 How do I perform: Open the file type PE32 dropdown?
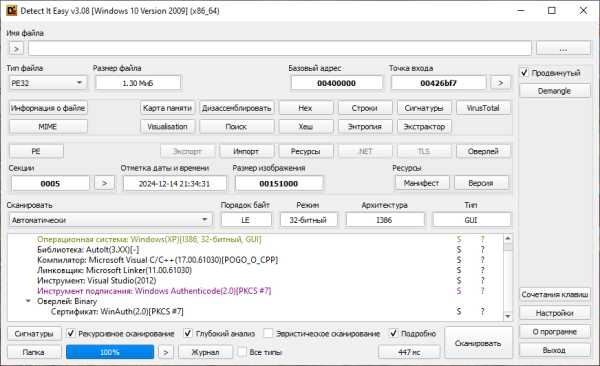[x=48, y=83]
